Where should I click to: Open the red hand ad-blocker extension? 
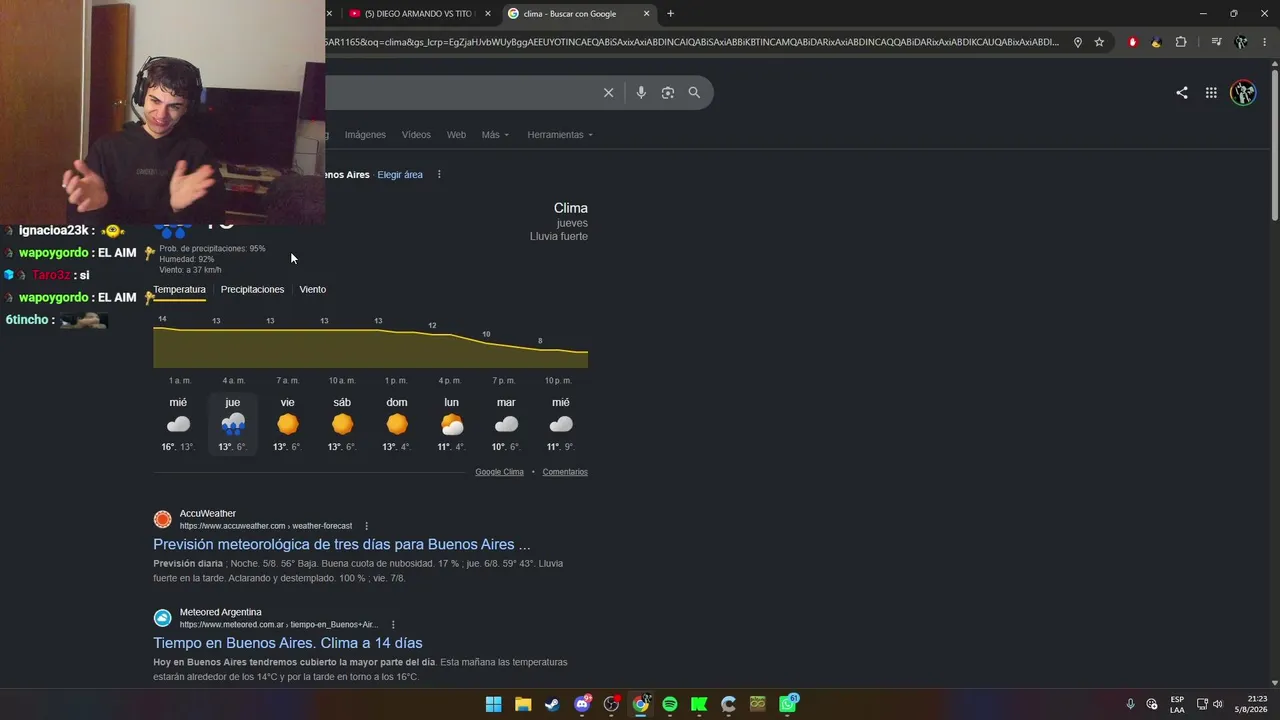pyautogui.click(x=1133, y=42)
